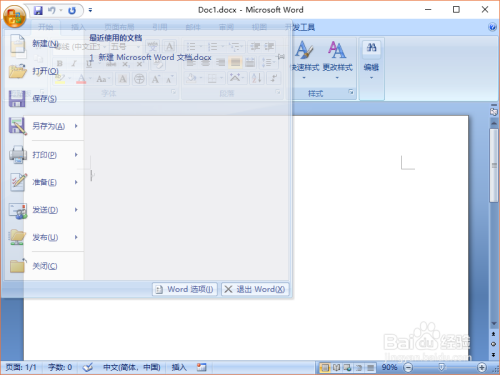
Task: Open Select Browse Object button
Action: 494,344
